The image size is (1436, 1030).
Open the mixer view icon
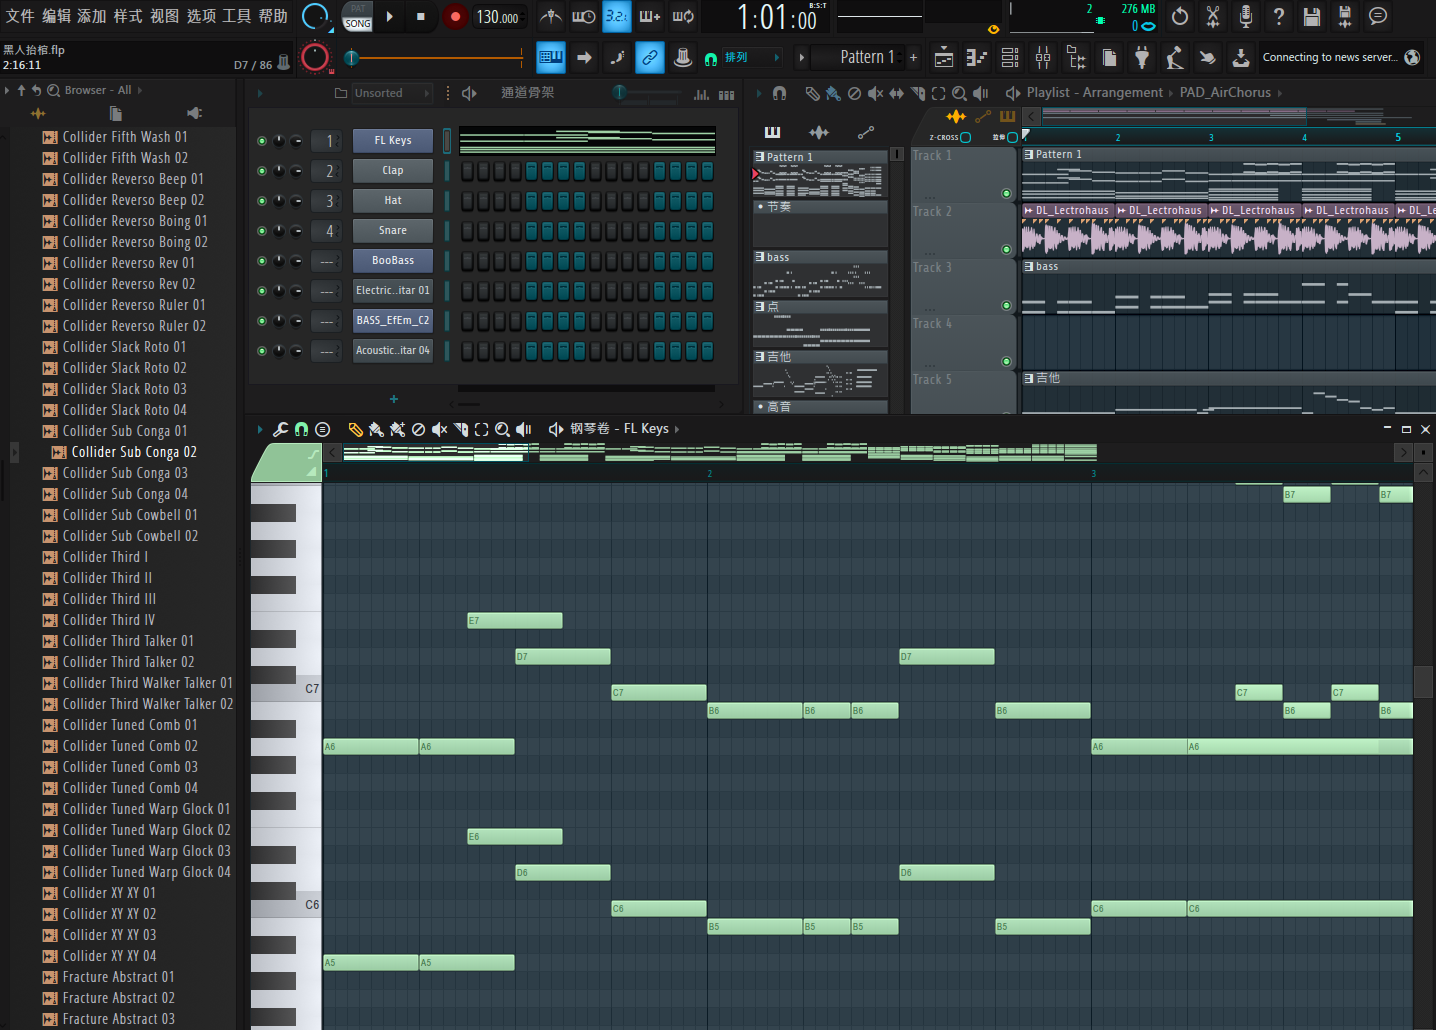1043,57
